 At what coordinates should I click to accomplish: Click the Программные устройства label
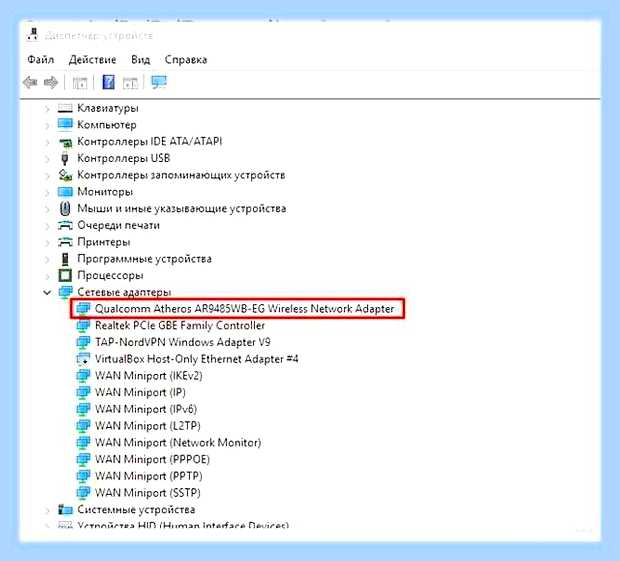[x=144, y=259]
